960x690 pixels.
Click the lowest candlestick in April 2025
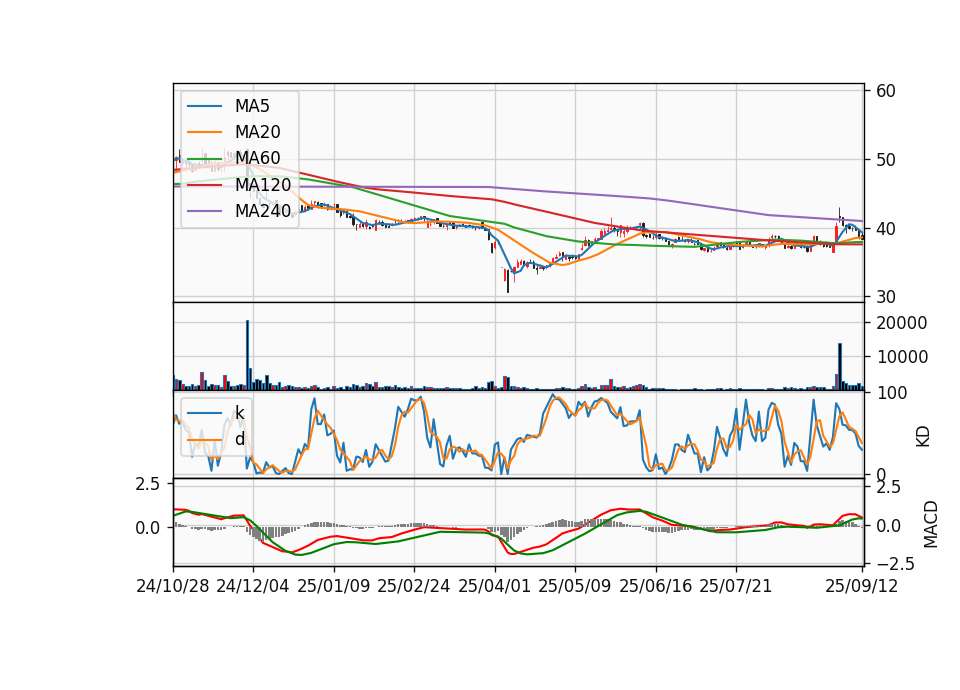coord(508,280)
